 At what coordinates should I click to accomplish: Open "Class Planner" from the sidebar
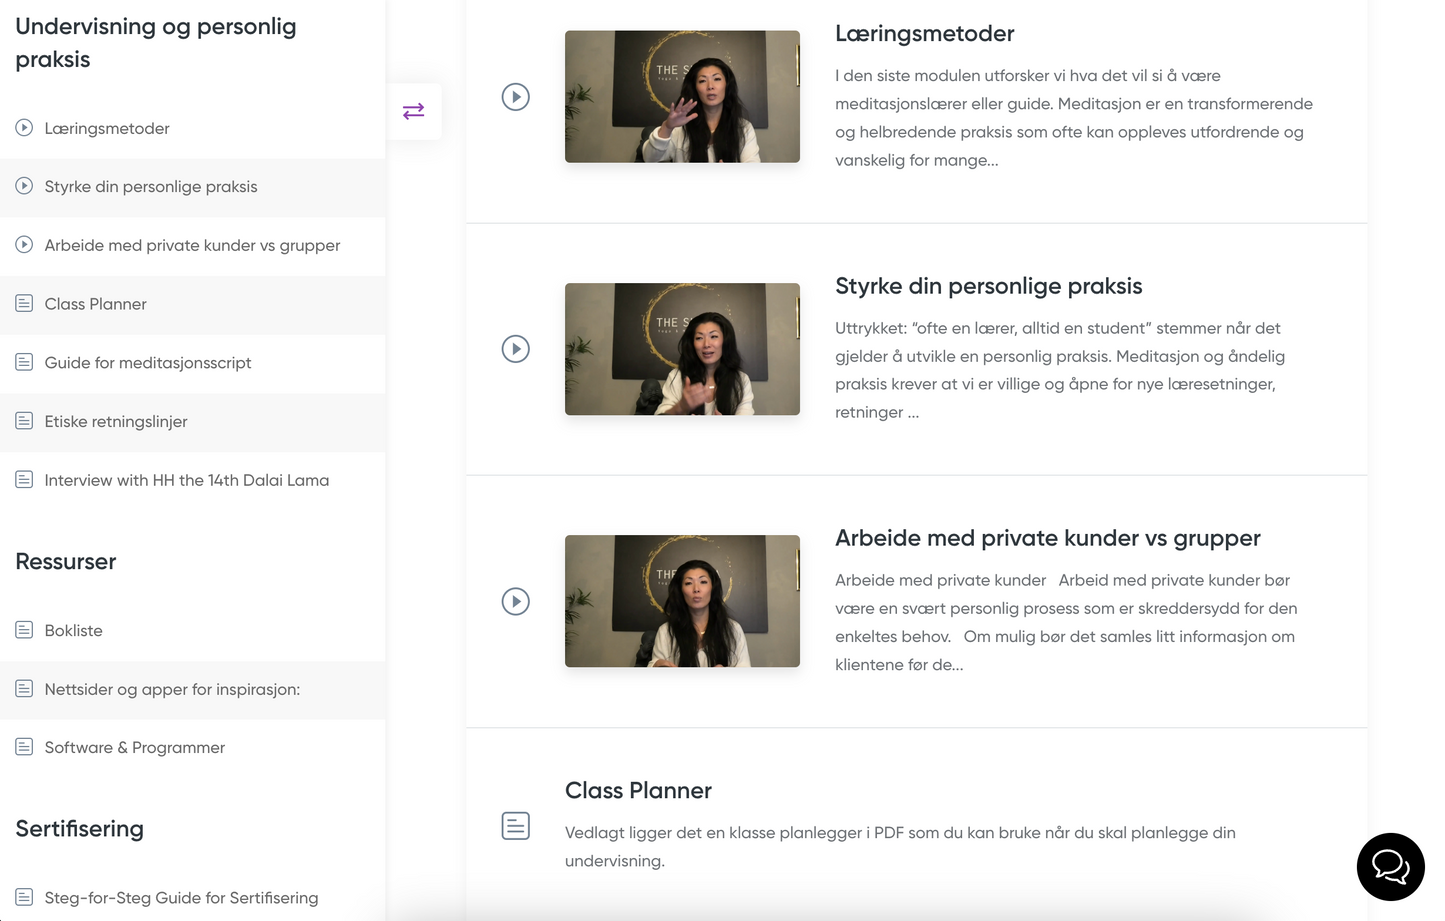95,303
